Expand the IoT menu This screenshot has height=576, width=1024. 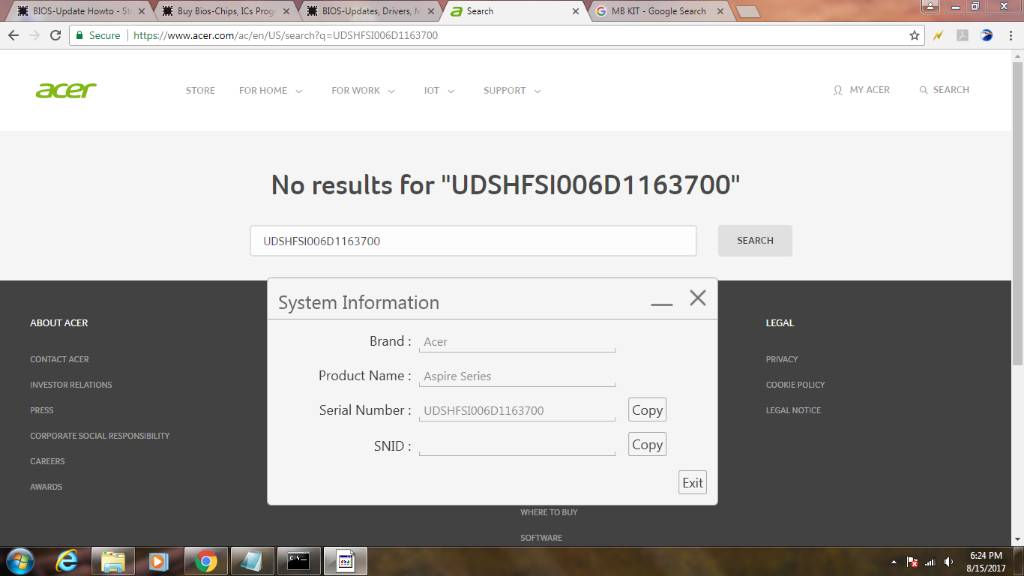coord(439,90)
